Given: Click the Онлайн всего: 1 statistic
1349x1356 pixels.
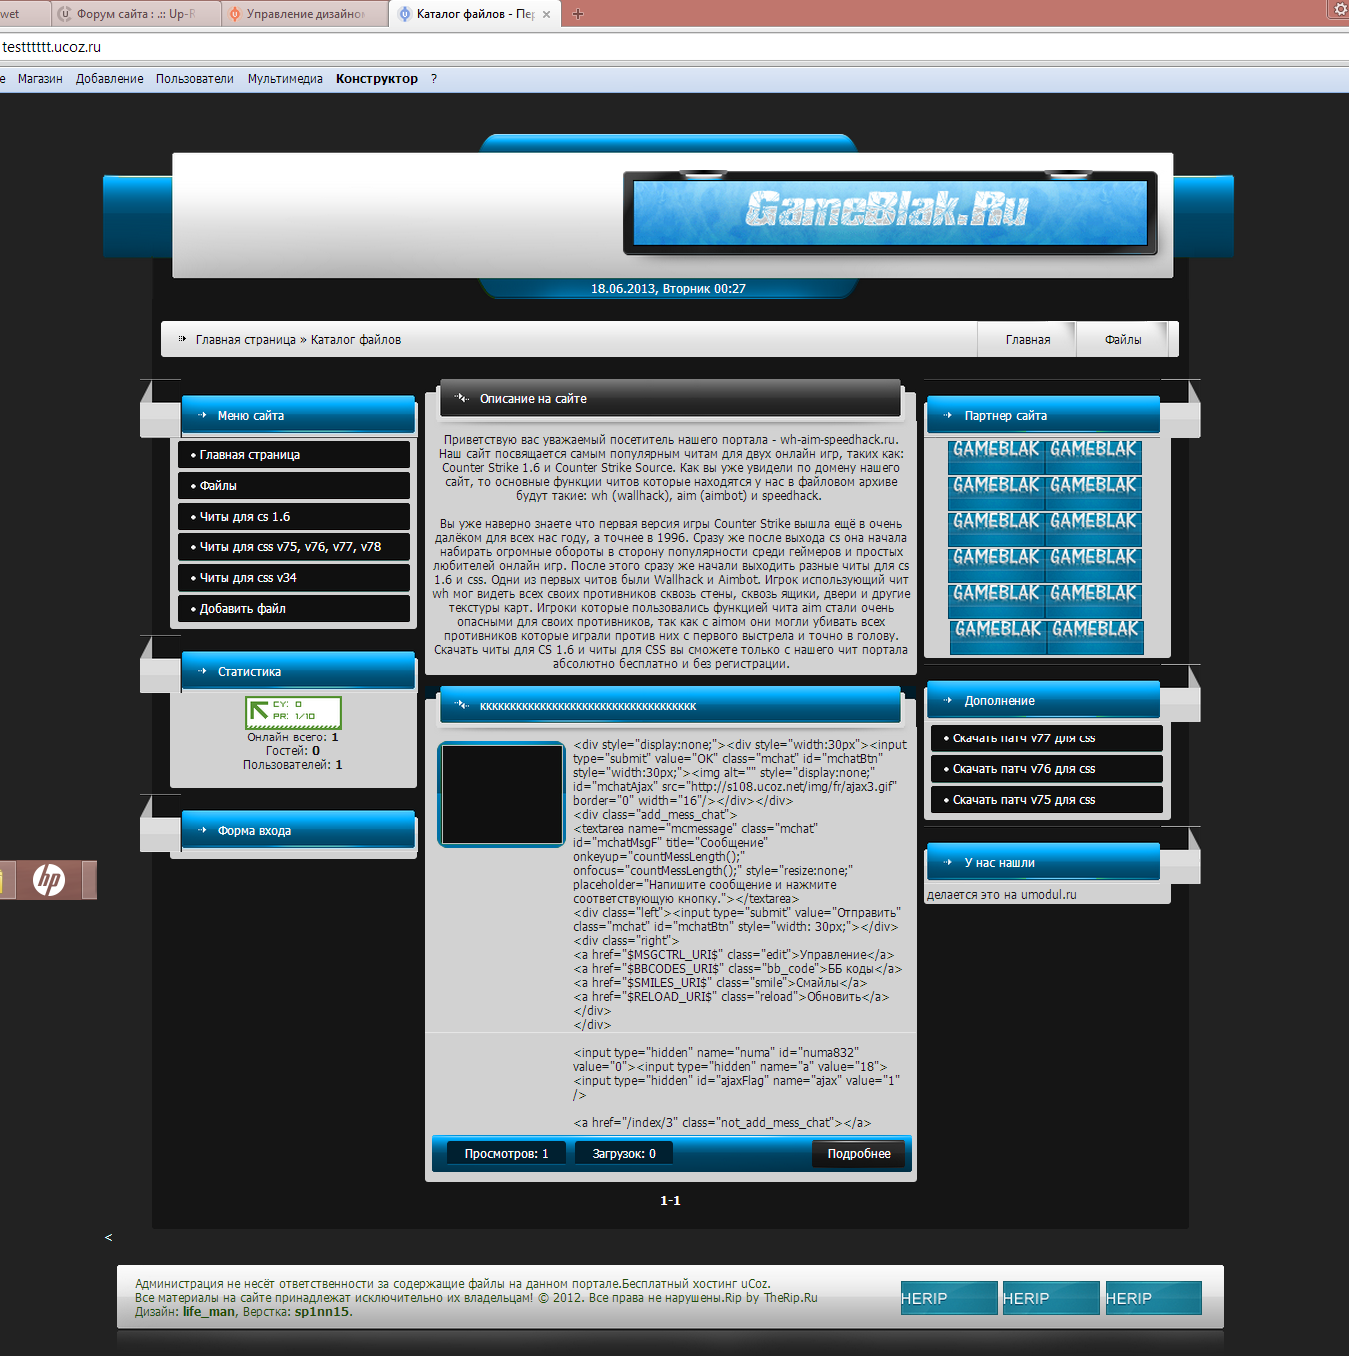Looking at the screenshot, I should coord(293,737).
